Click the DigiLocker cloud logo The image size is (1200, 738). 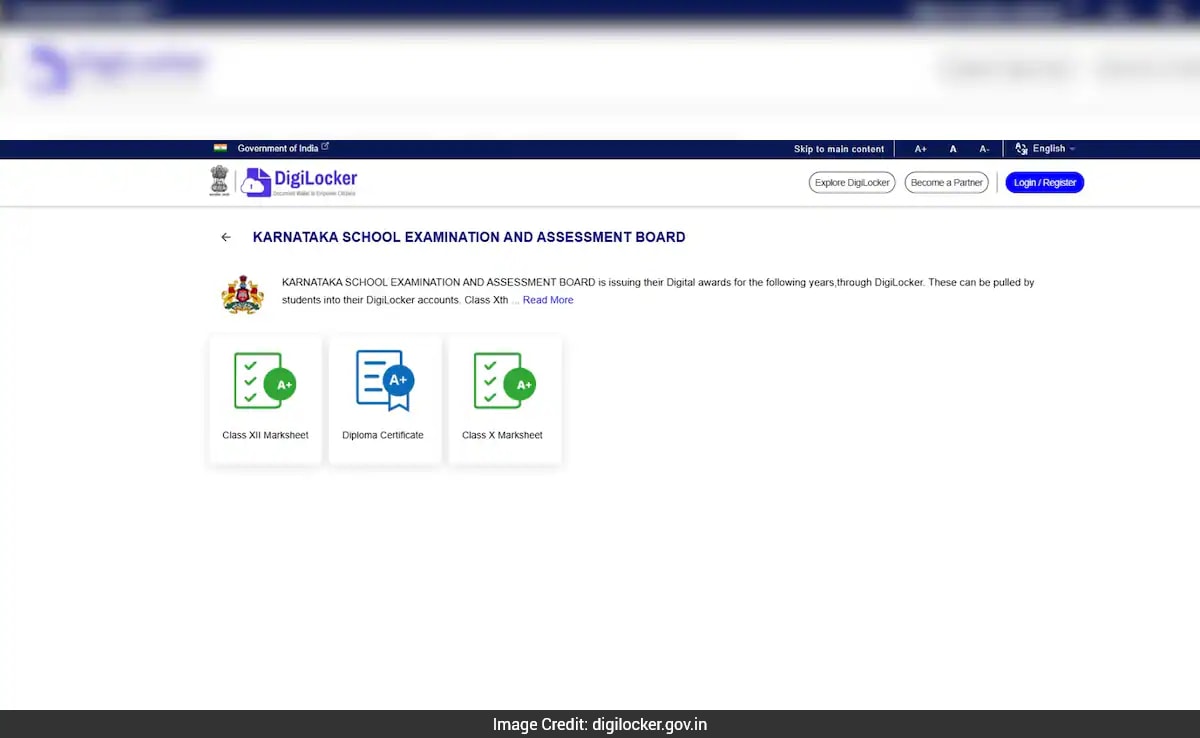click(257, 182)
